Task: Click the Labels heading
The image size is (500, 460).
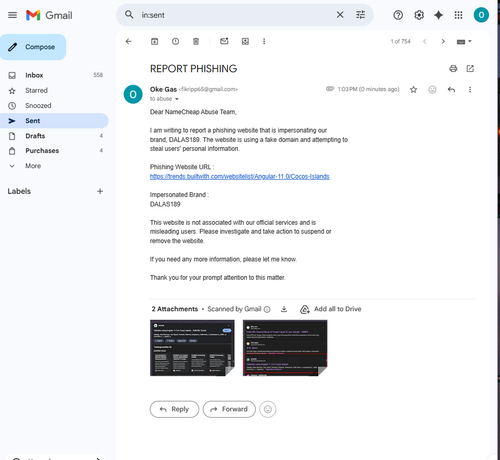Action: (19, 191)
